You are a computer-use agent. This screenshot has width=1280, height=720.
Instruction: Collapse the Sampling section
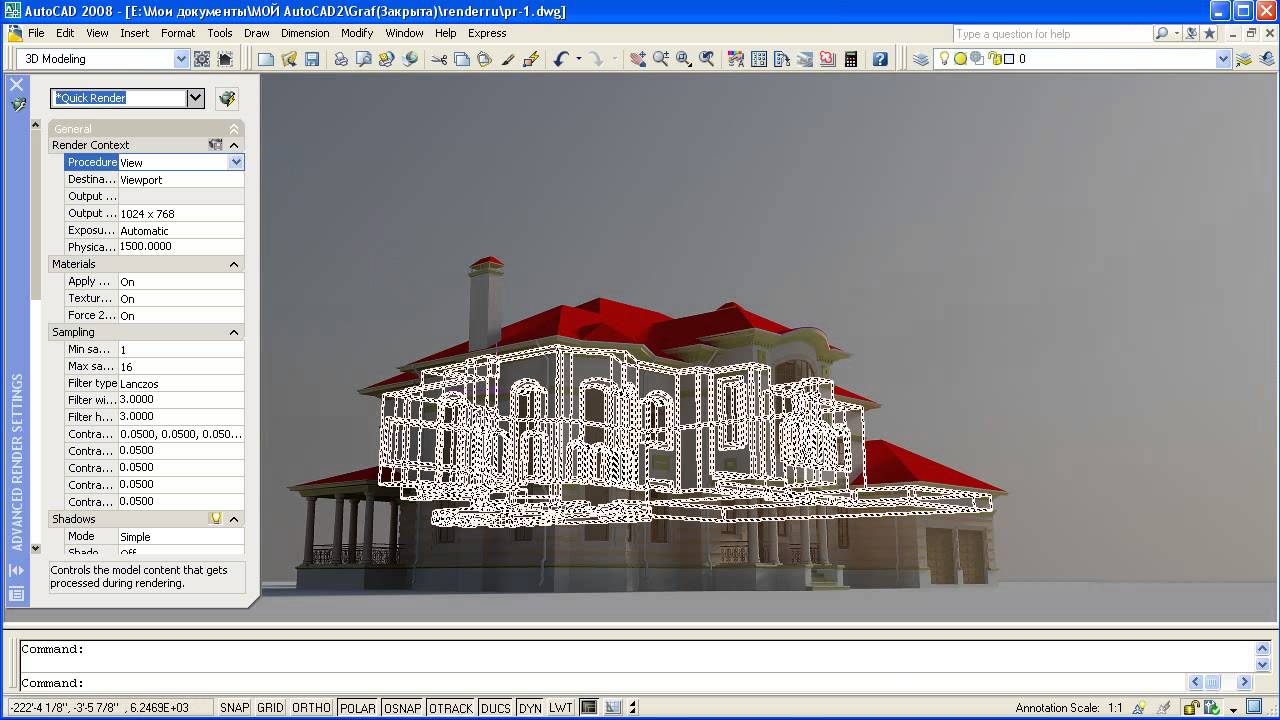[234, 332]
